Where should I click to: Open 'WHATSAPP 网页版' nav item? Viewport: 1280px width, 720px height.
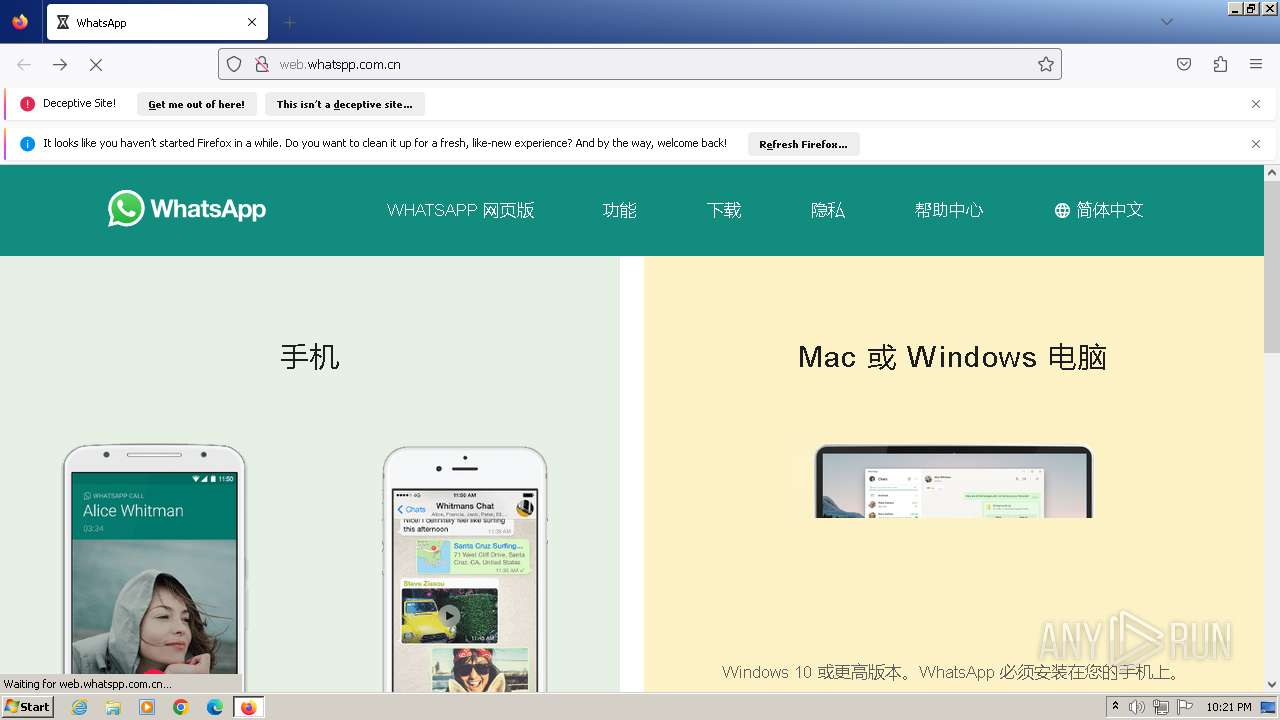click(x=461, y=210)
